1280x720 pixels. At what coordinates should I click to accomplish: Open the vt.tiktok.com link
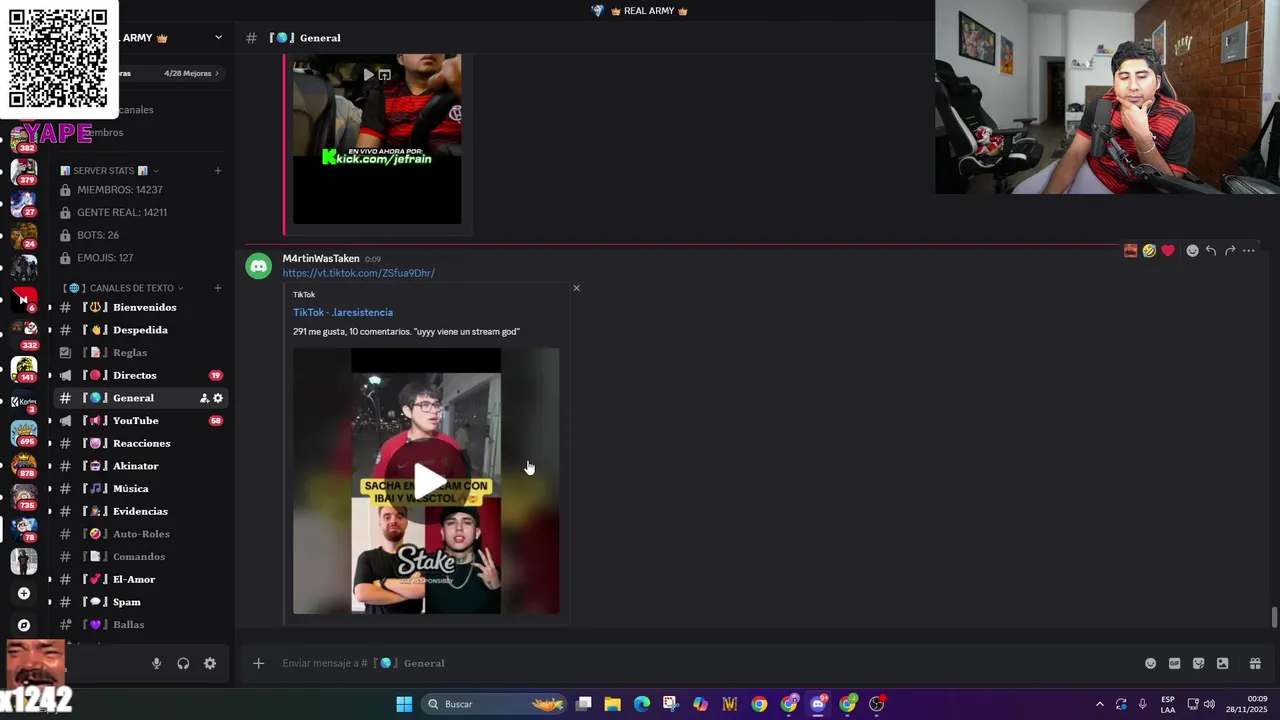point(358,273)
